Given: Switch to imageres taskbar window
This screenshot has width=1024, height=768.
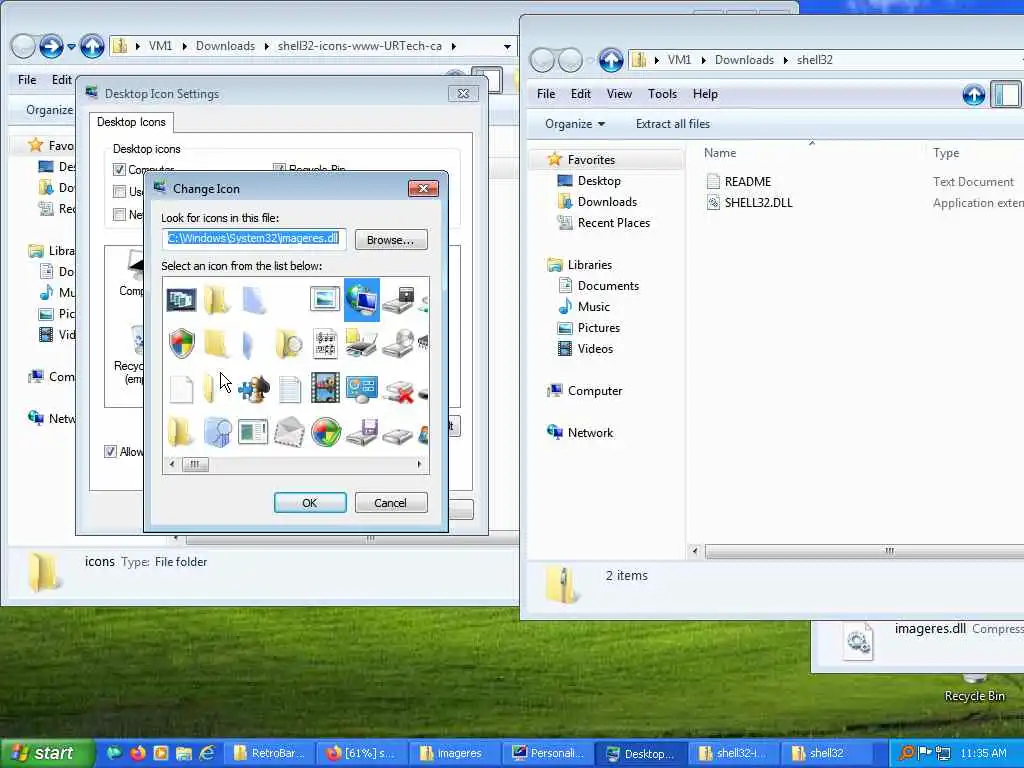Looking at the screenshot, I should tap(455, 753).
